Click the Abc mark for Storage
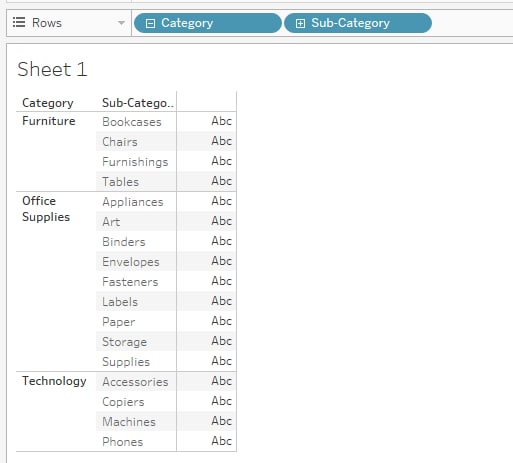This screenshot has height=463, width=513. tap(221, 341)
